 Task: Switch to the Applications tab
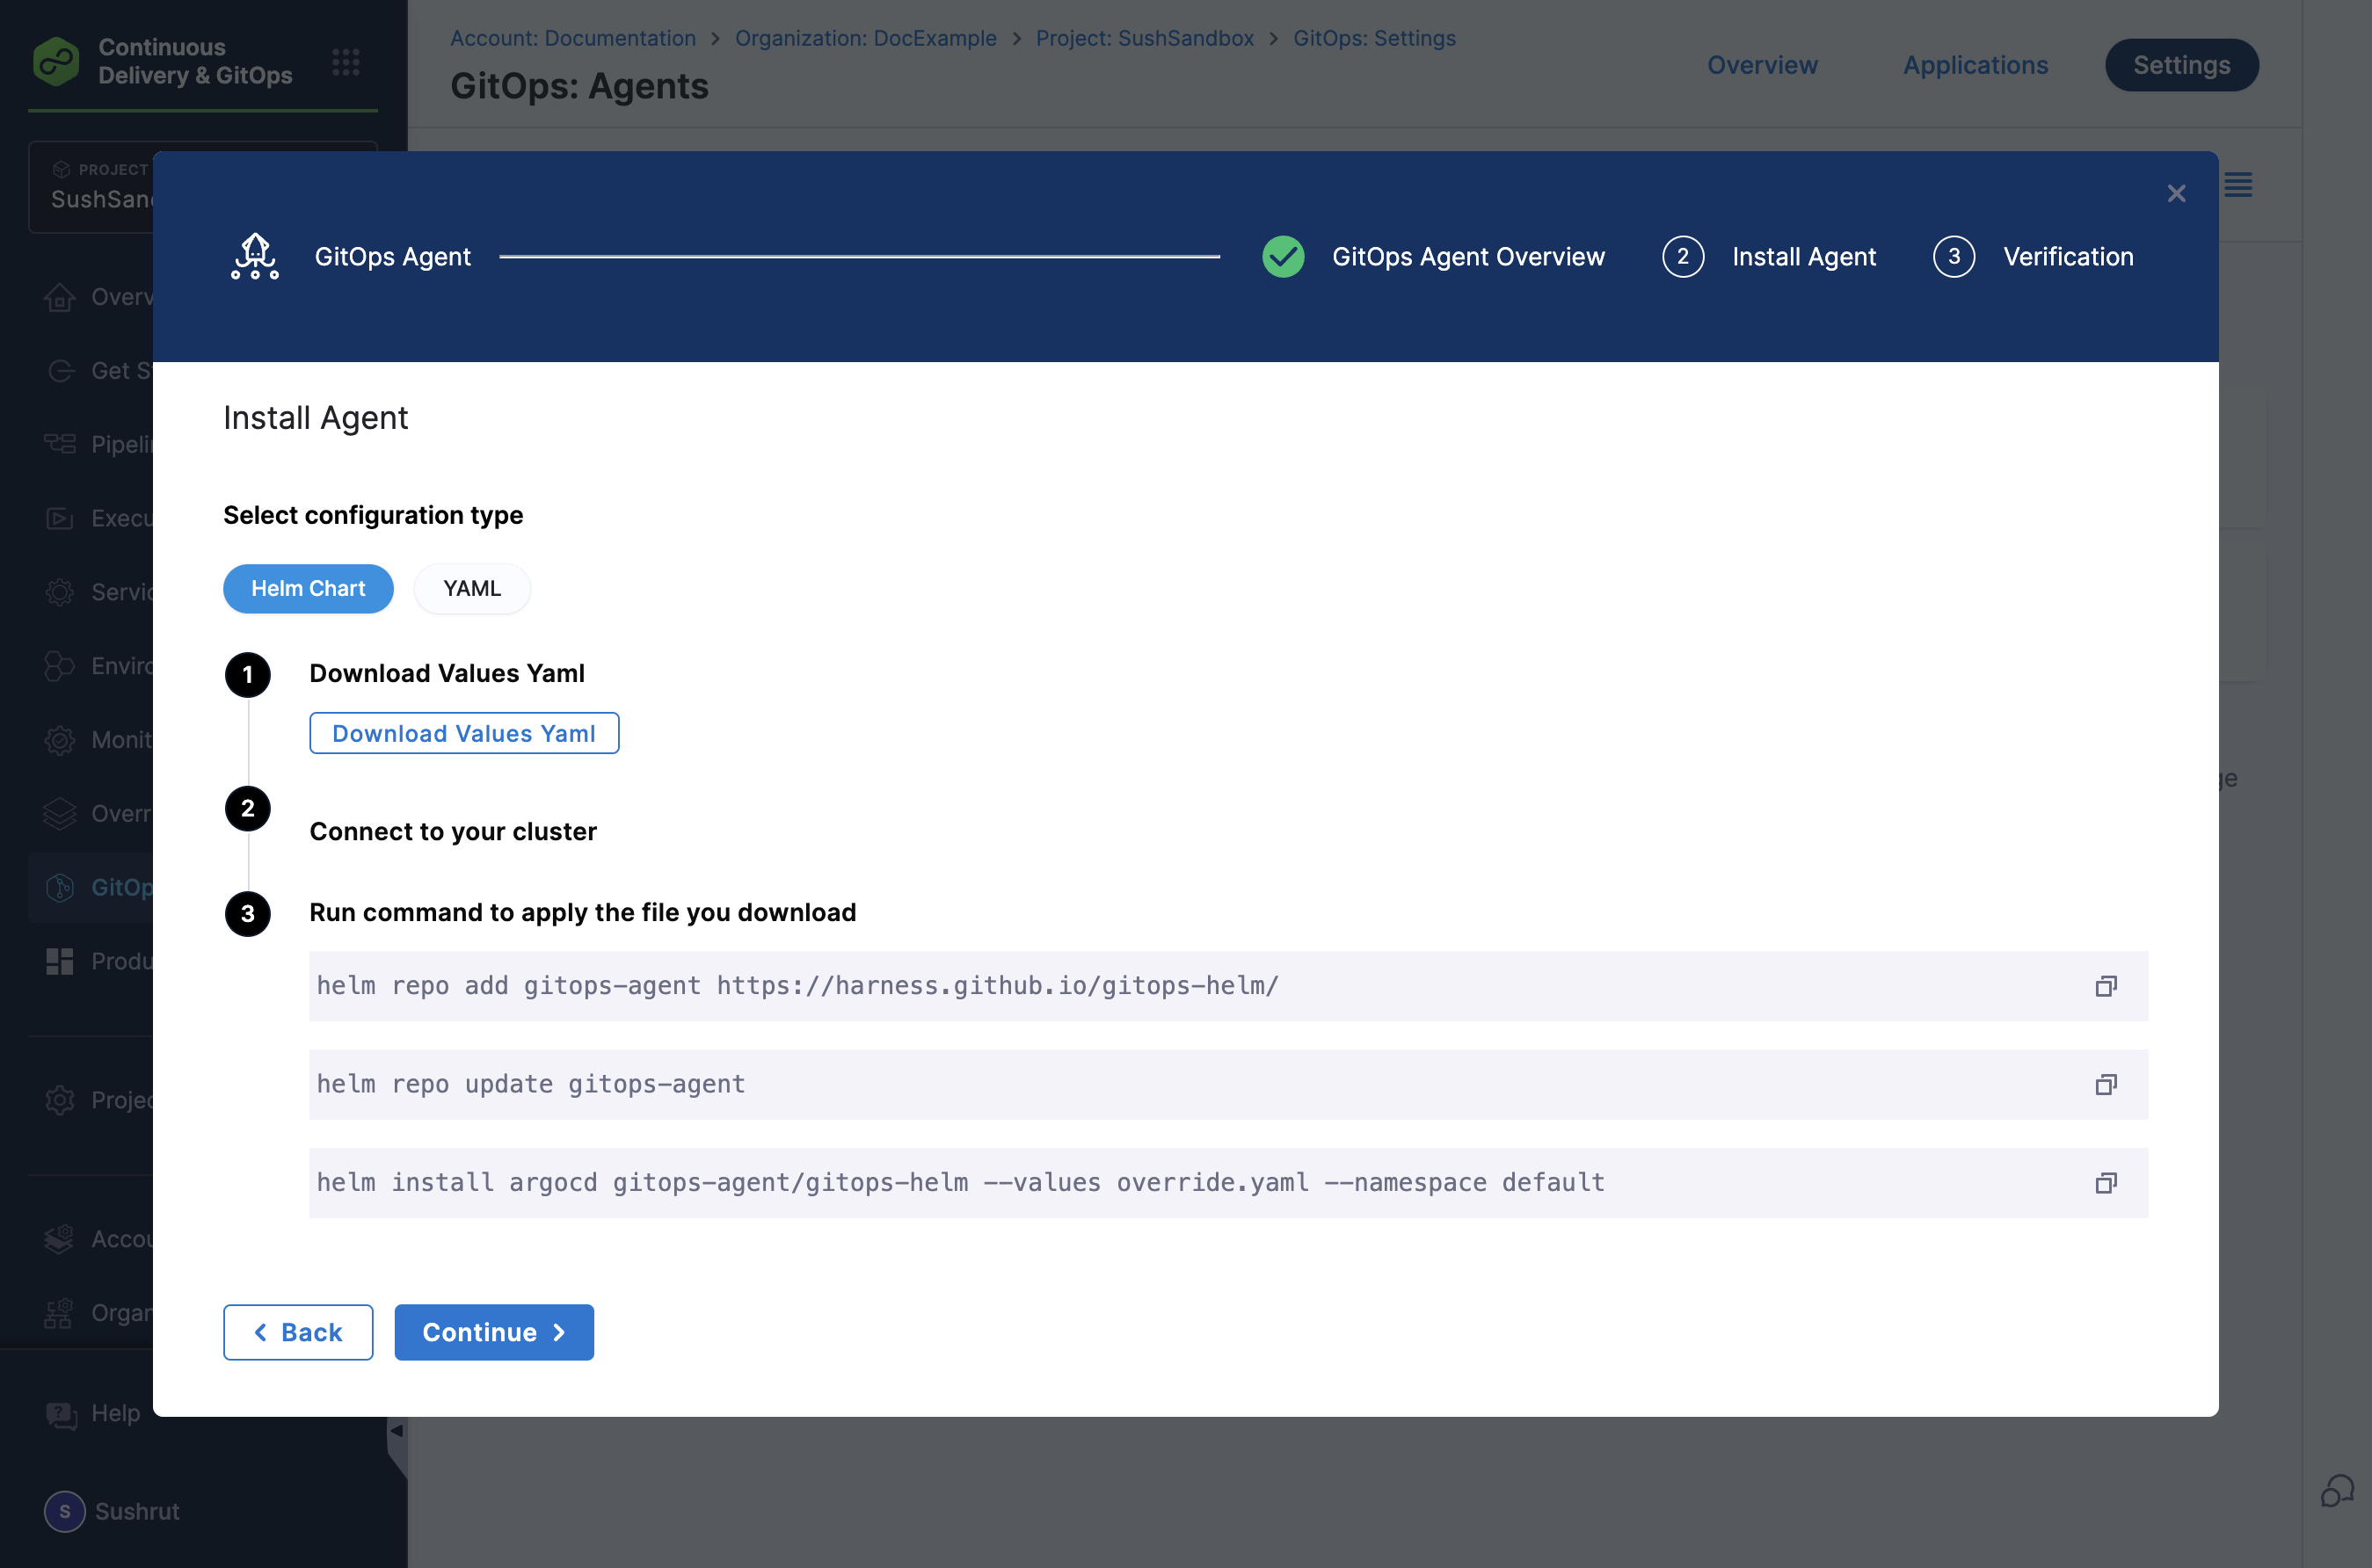[x=1975, y=65]
